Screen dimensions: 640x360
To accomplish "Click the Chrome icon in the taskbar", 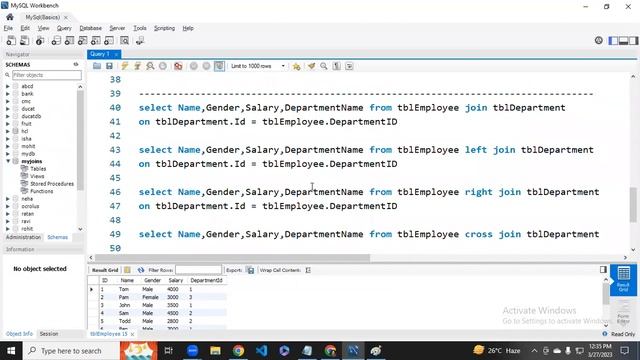I will tap(238, 351).
